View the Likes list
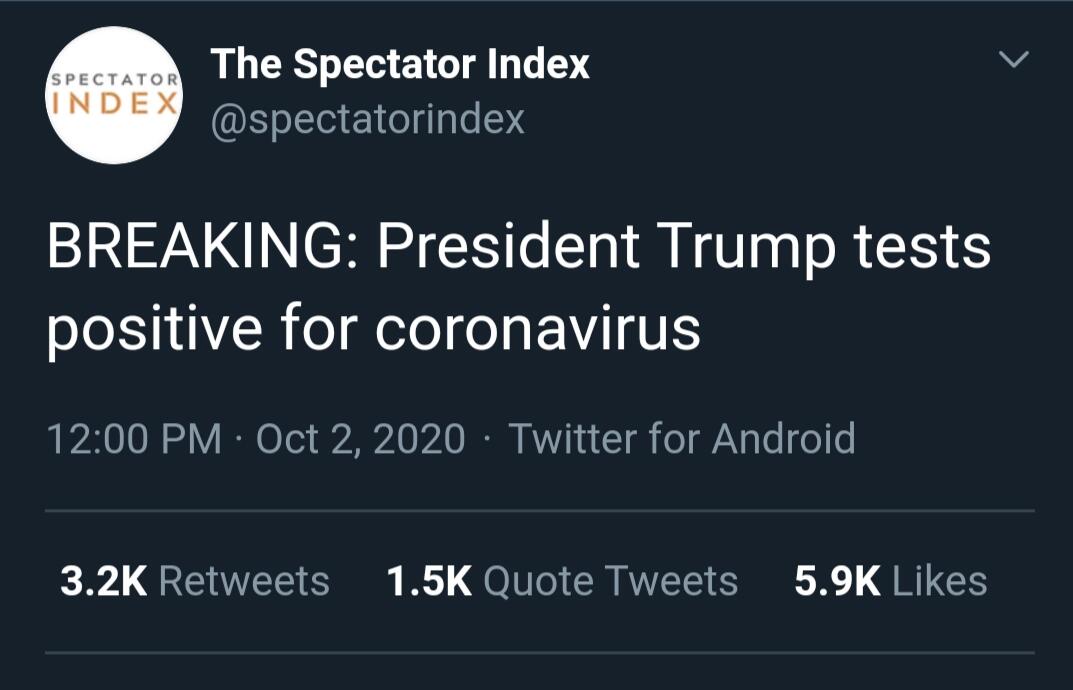This screenshot has height=690, width=1073. (939, 581)
